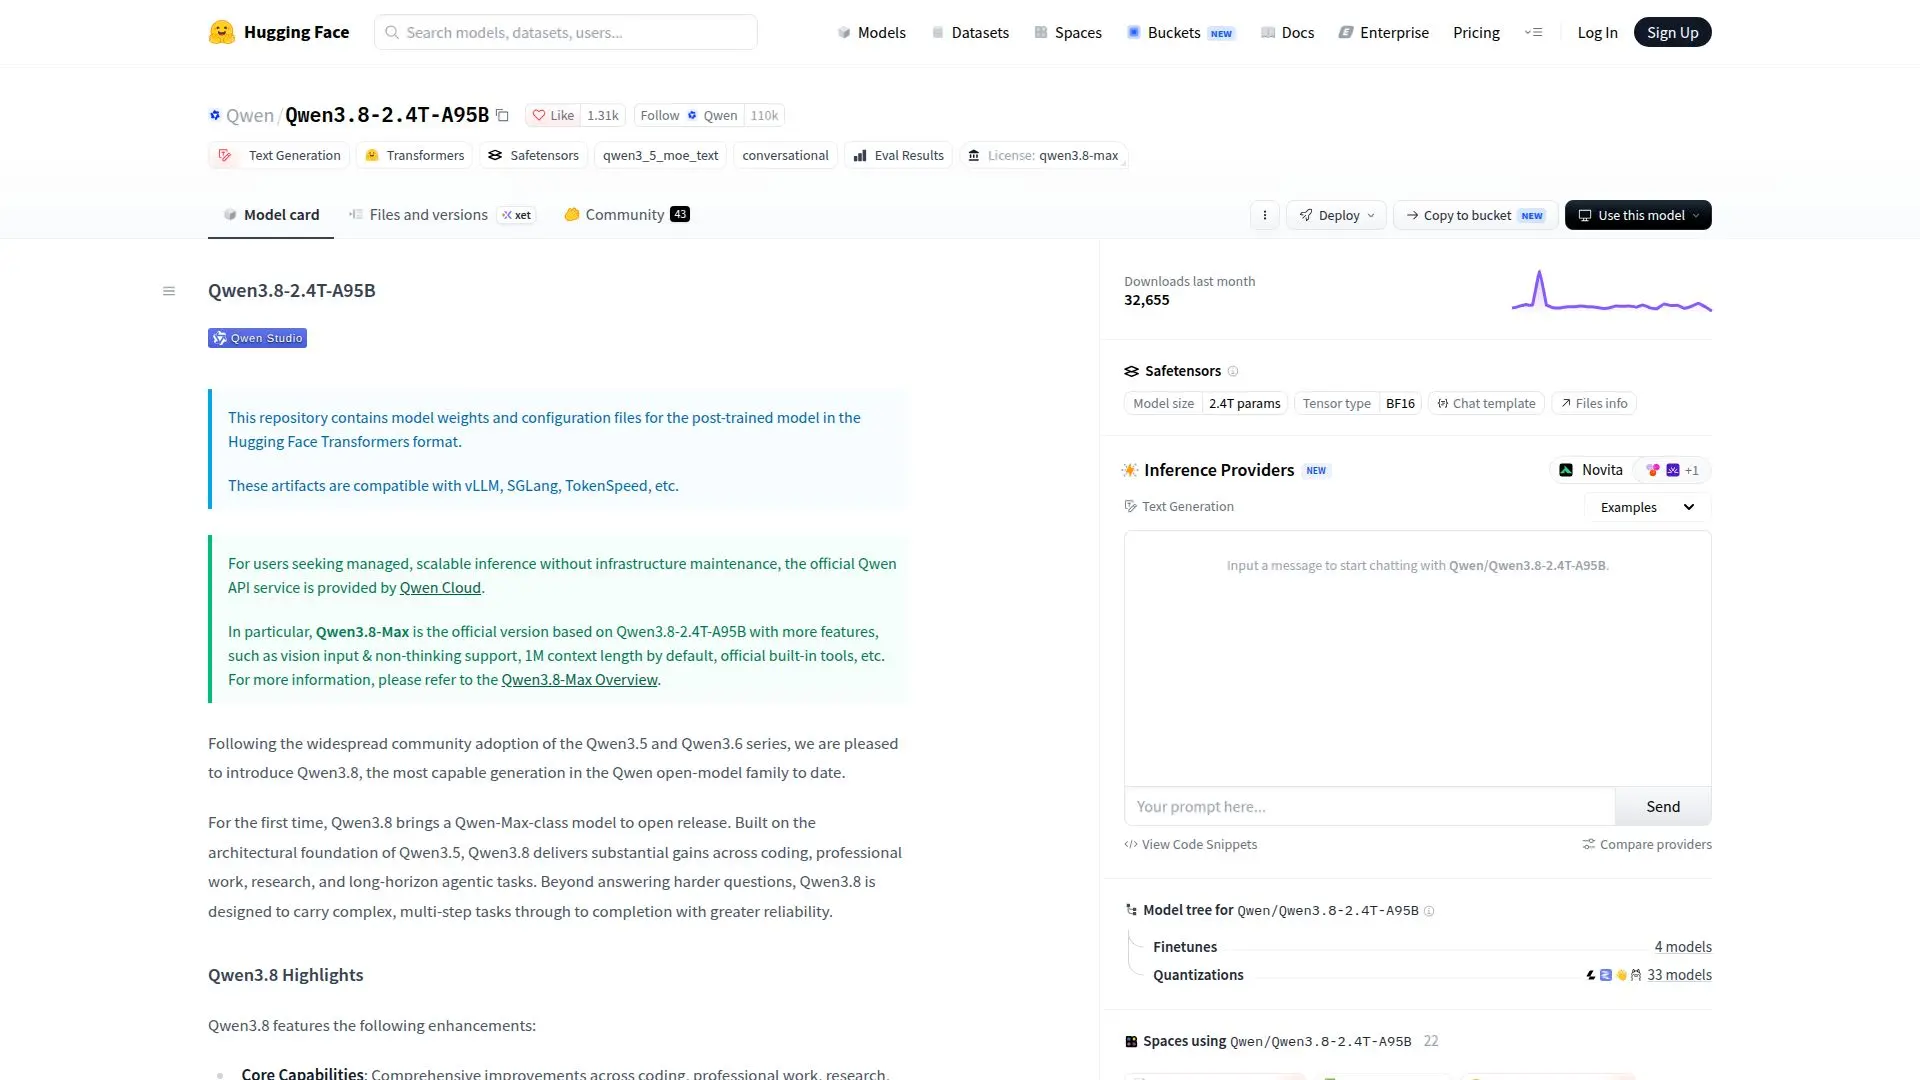Click View Code Snippets

pos(1191,845)
